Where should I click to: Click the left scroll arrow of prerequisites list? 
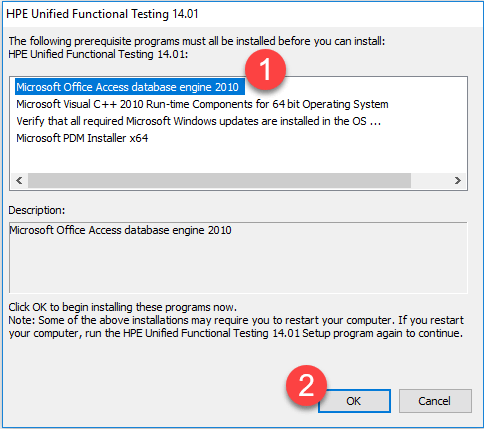click(x=19, y=181)
